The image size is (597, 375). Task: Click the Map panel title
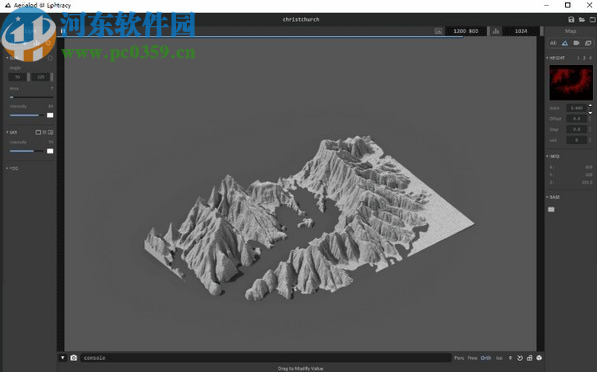[x=570, y=31]
